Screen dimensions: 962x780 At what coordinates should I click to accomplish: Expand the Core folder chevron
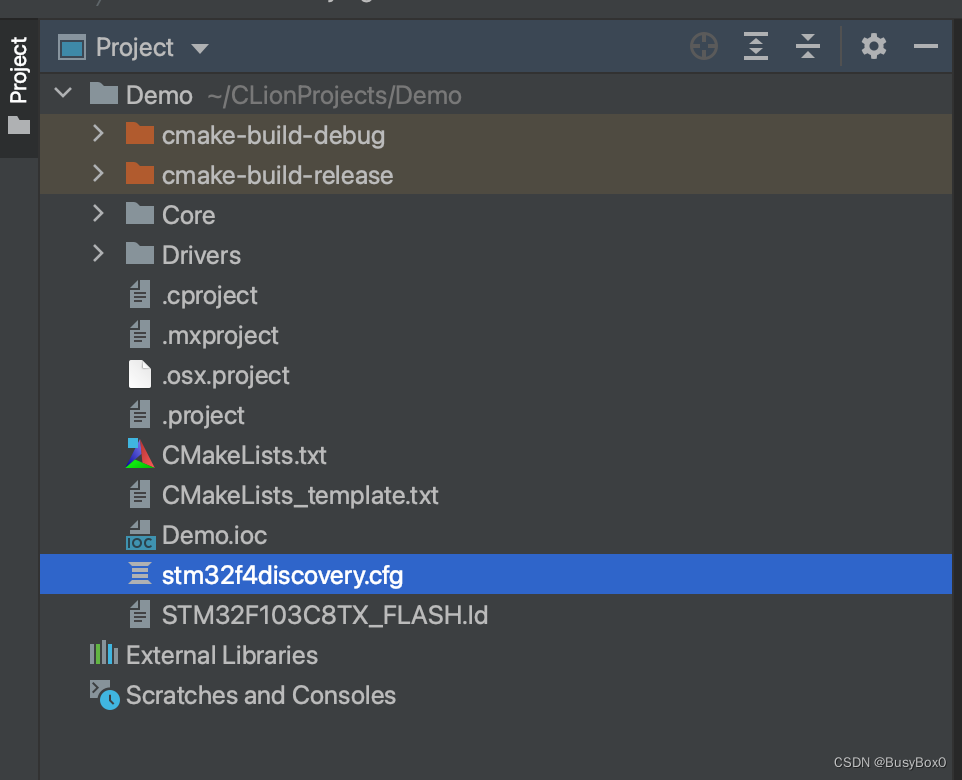[x=98, y=214]
